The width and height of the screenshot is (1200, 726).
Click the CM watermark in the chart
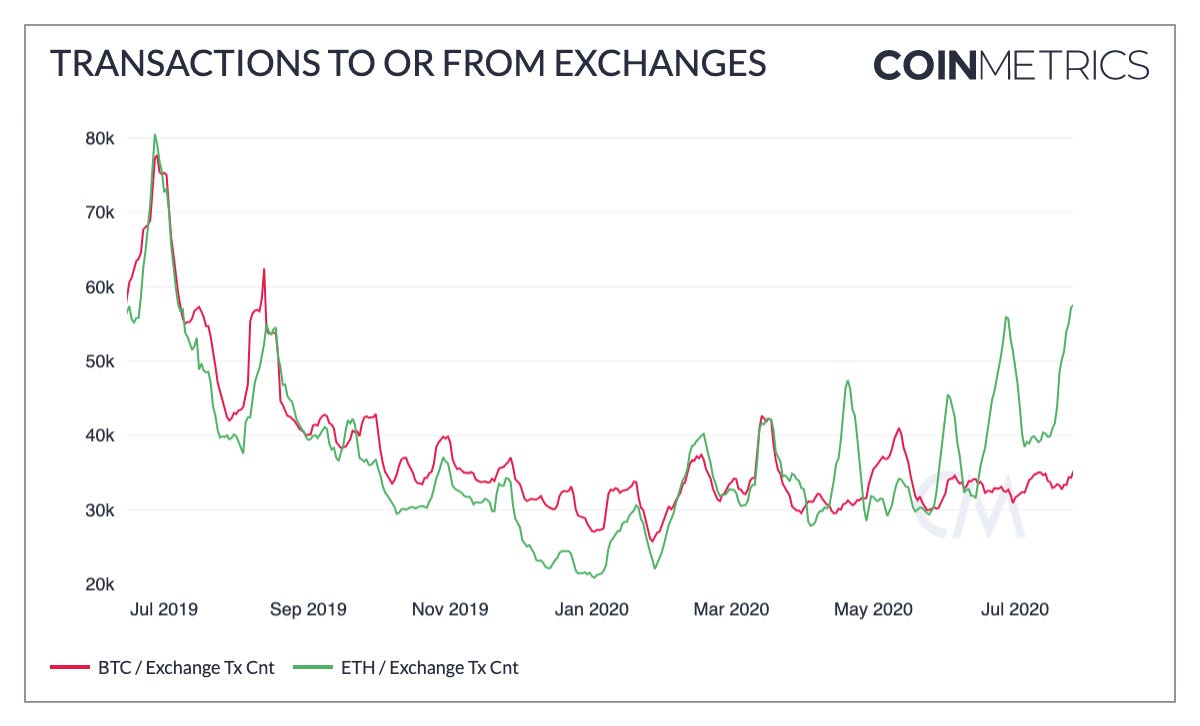pos(970,503)
